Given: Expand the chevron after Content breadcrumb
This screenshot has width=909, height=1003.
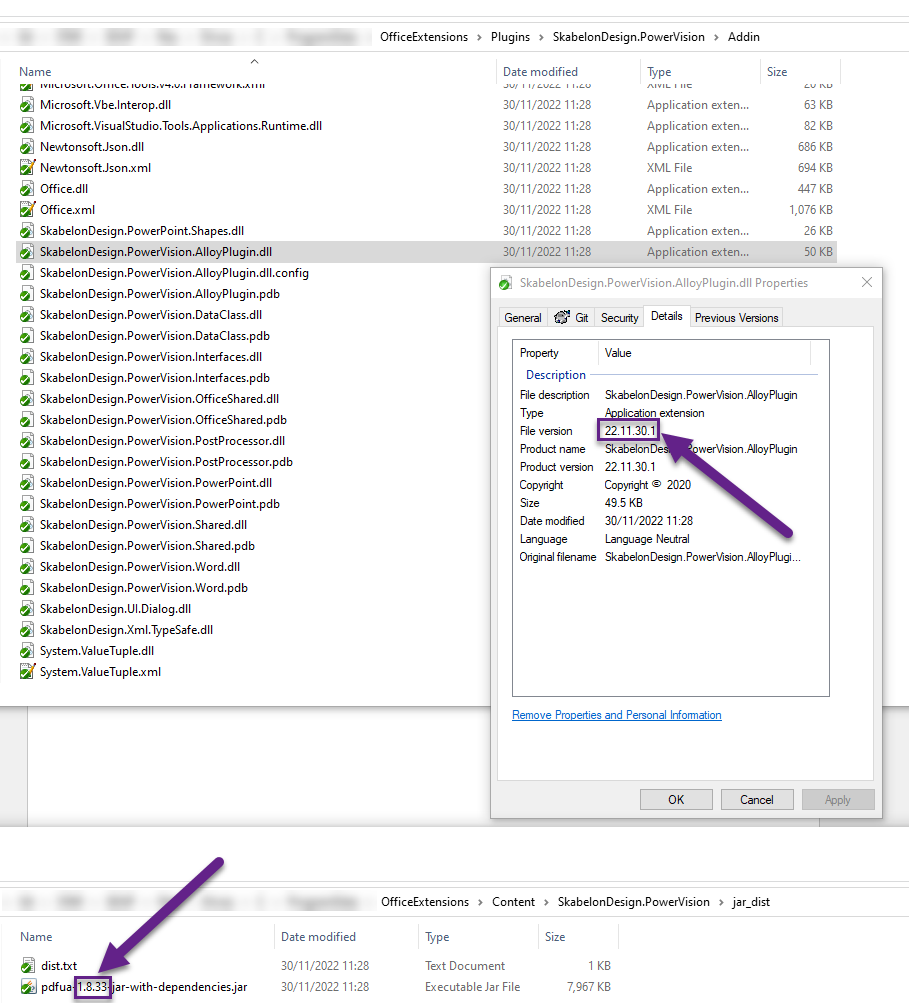Looking at the screenshot, I should (546, 902).
